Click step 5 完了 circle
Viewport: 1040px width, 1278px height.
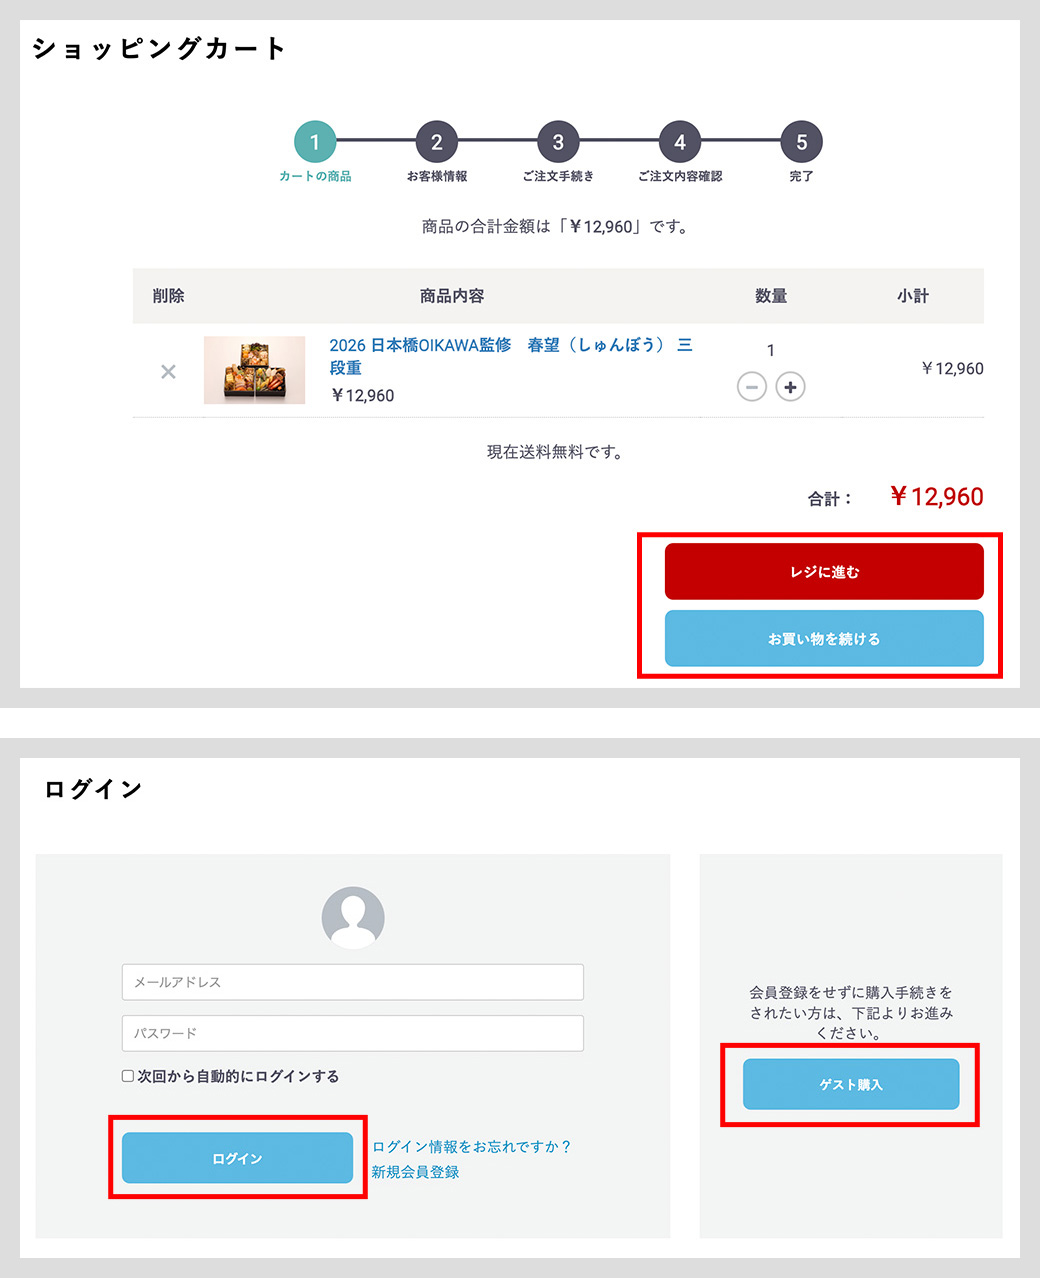point(801,142)
